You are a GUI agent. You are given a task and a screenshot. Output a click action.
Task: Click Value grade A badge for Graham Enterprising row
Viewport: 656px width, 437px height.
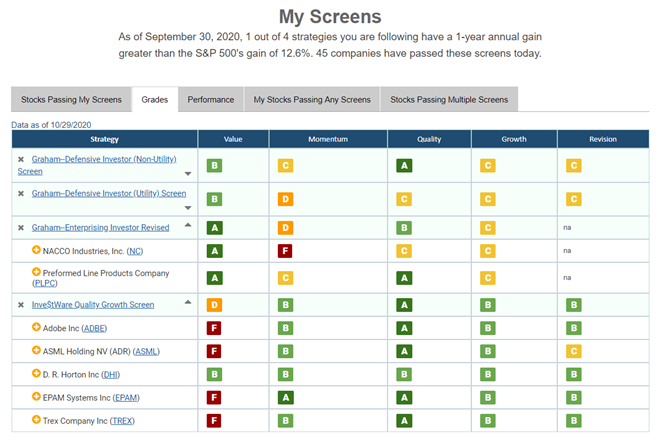[214, 228]
